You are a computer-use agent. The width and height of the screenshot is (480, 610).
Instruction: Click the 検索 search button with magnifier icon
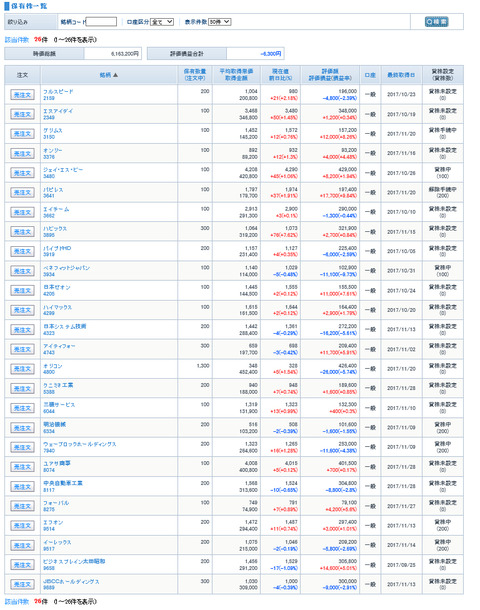436,22
